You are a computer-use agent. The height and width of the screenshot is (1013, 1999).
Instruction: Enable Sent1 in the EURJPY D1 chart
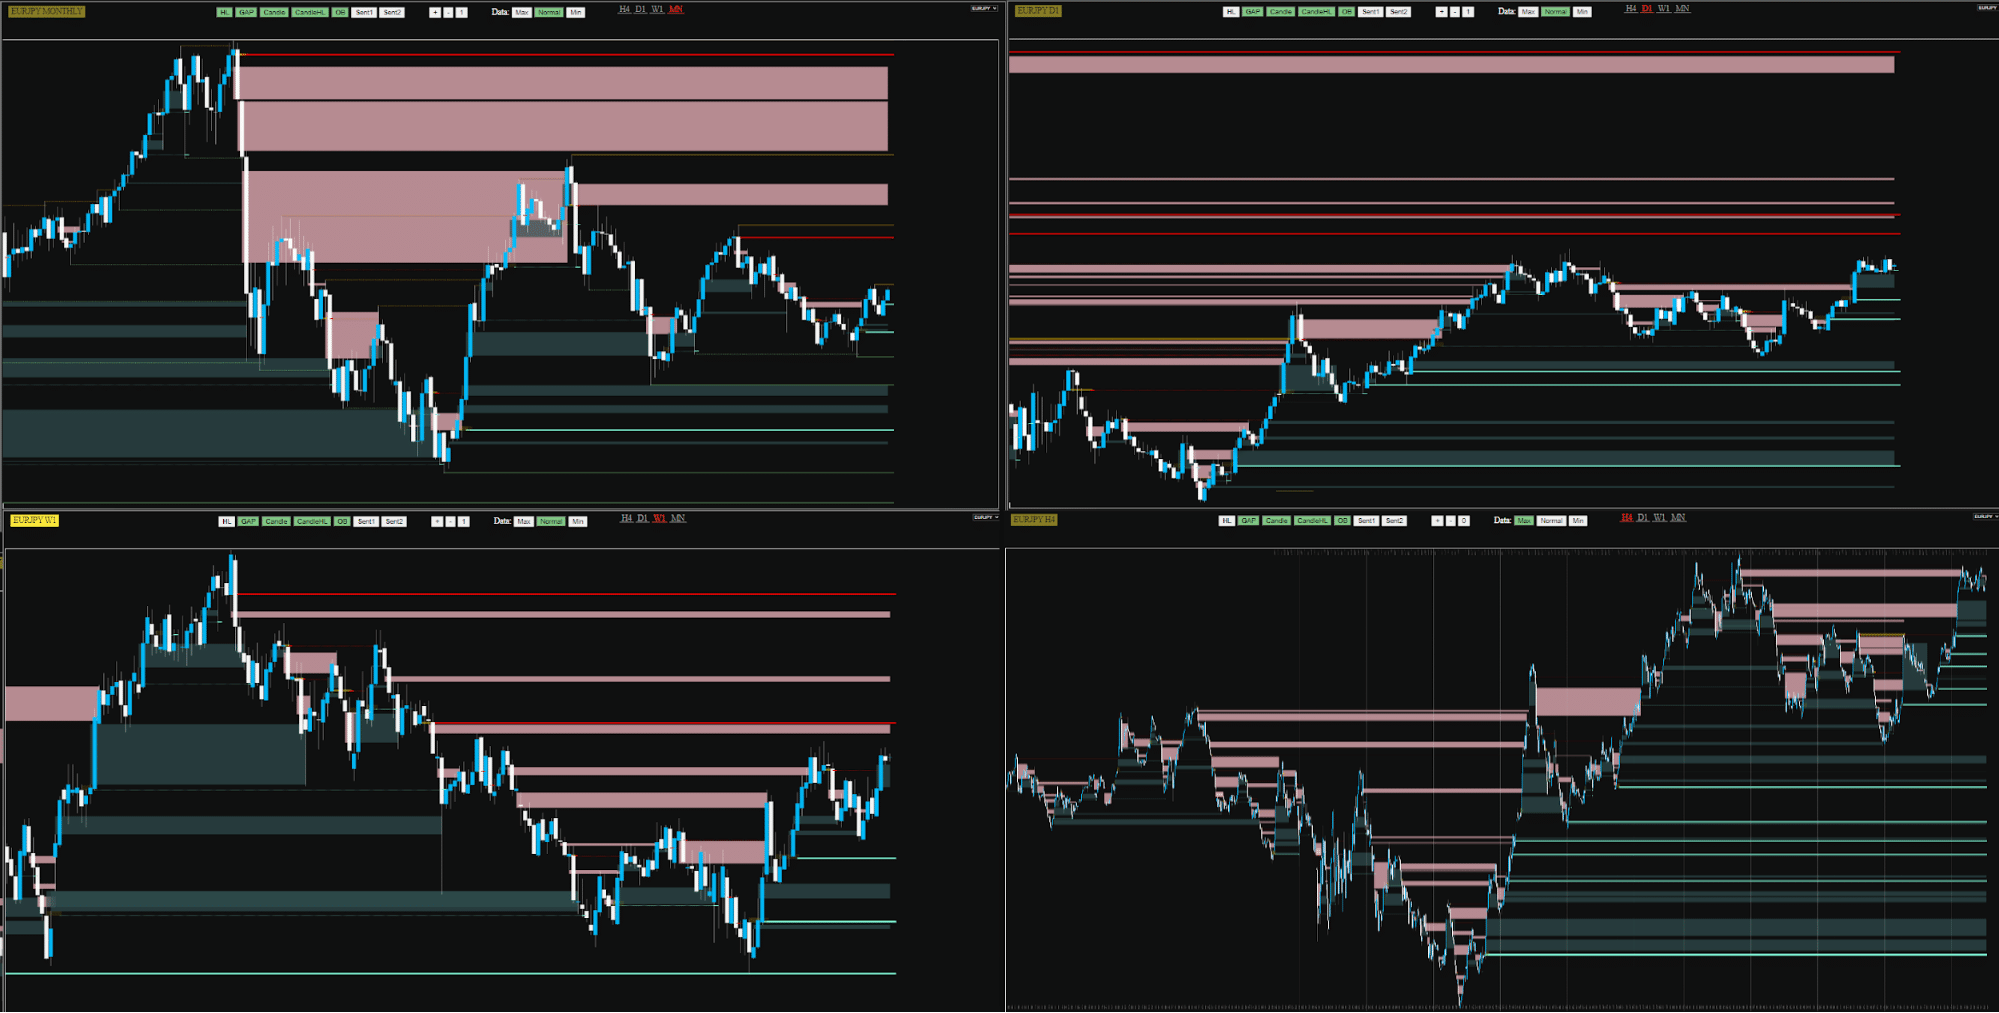point(1370,12)
